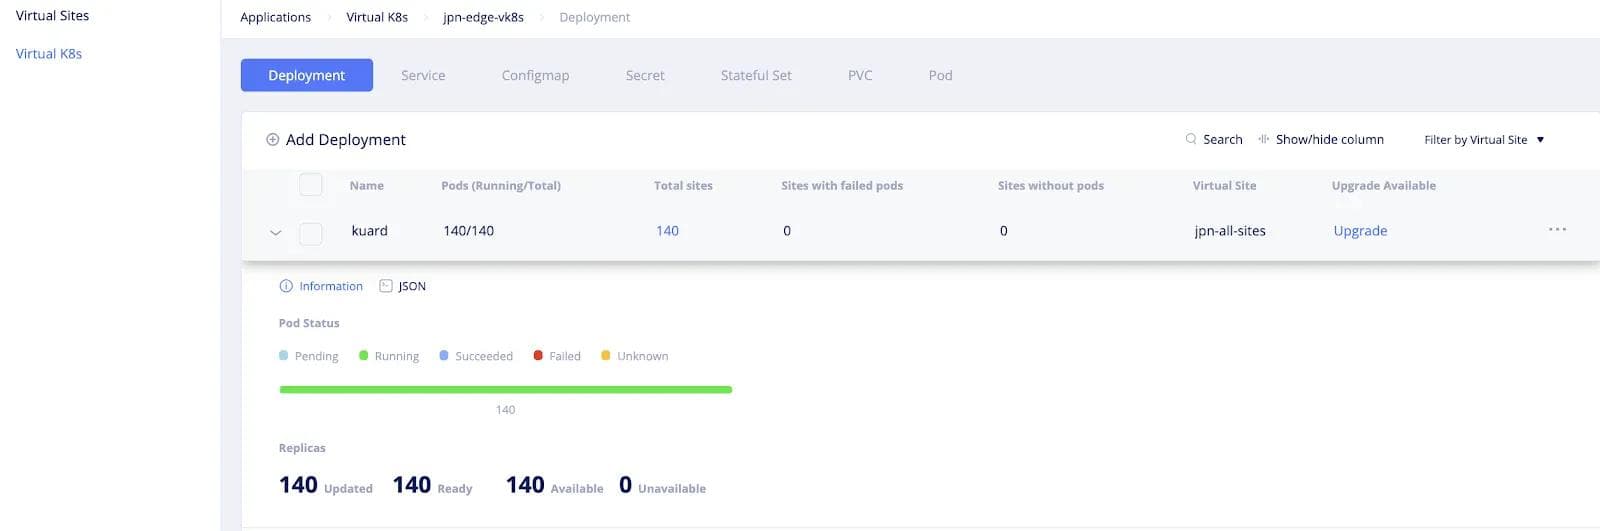Screen dimensions: 1600x531
Task: Click the green Running legend dot
Action: pyautogui.click(x=364, y=355)
